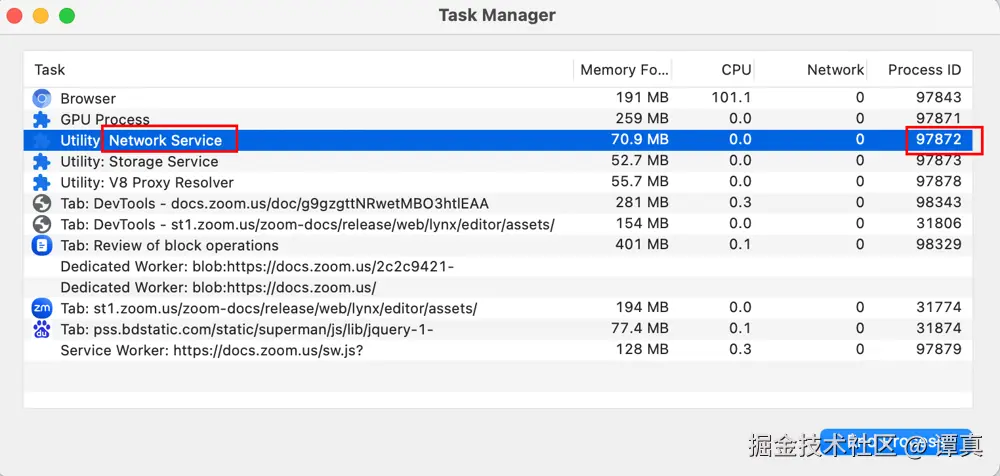Click the GPU Process puzzle icon
Screen dimensions: 1000x476
(x=41, y=119)
